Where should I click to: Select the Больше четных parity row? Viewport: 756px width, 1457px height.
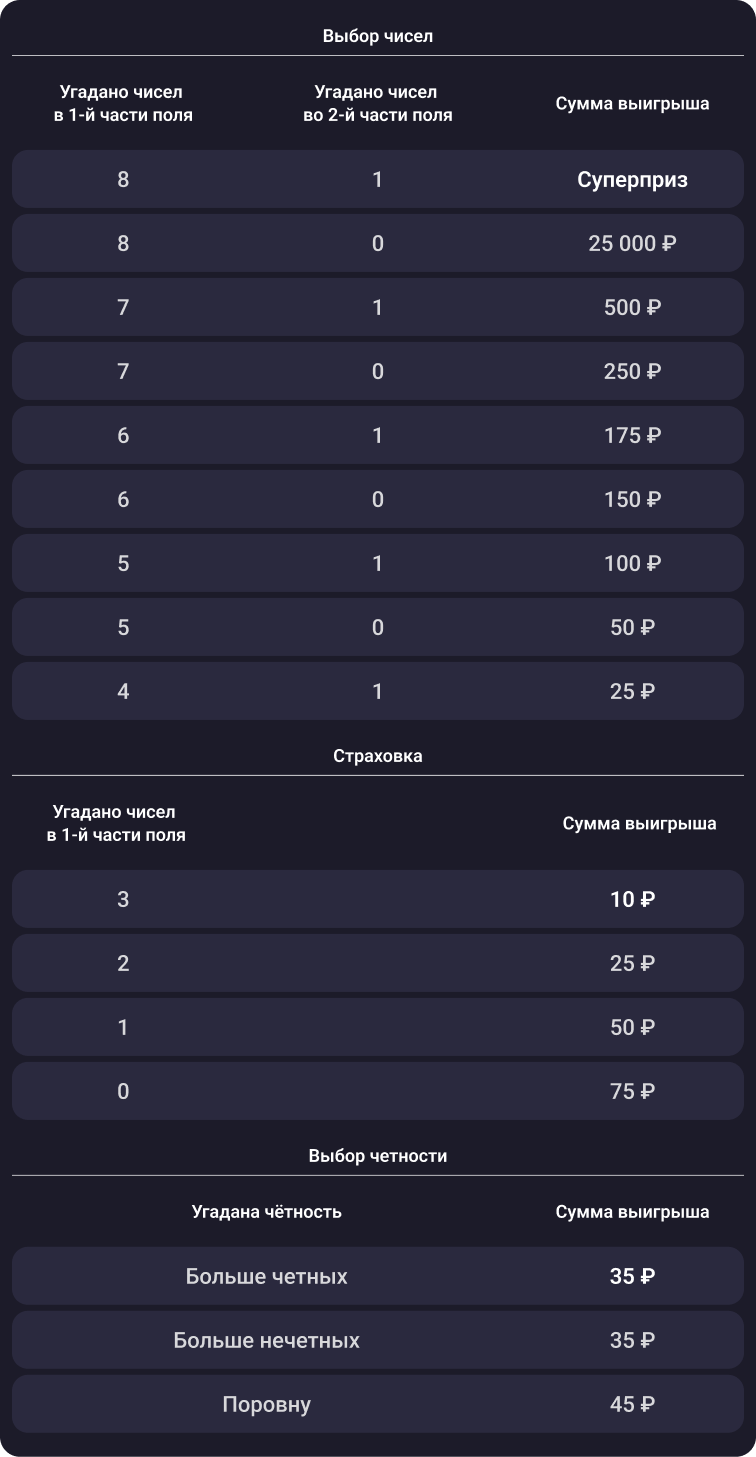coord(378,1277)
